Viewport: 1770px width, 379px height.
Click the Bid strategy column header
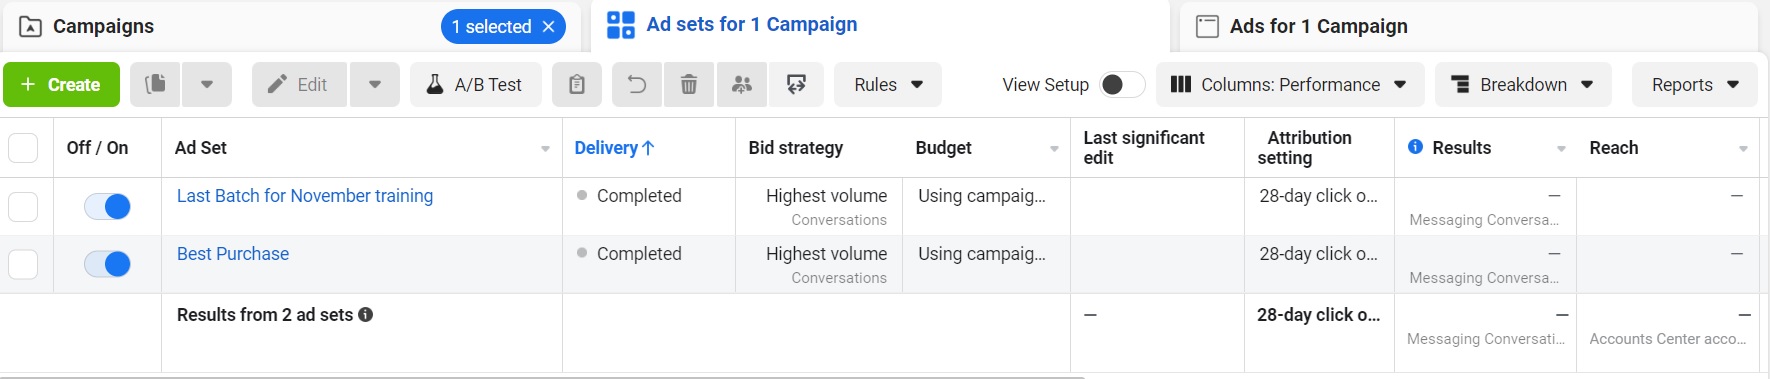795,148
